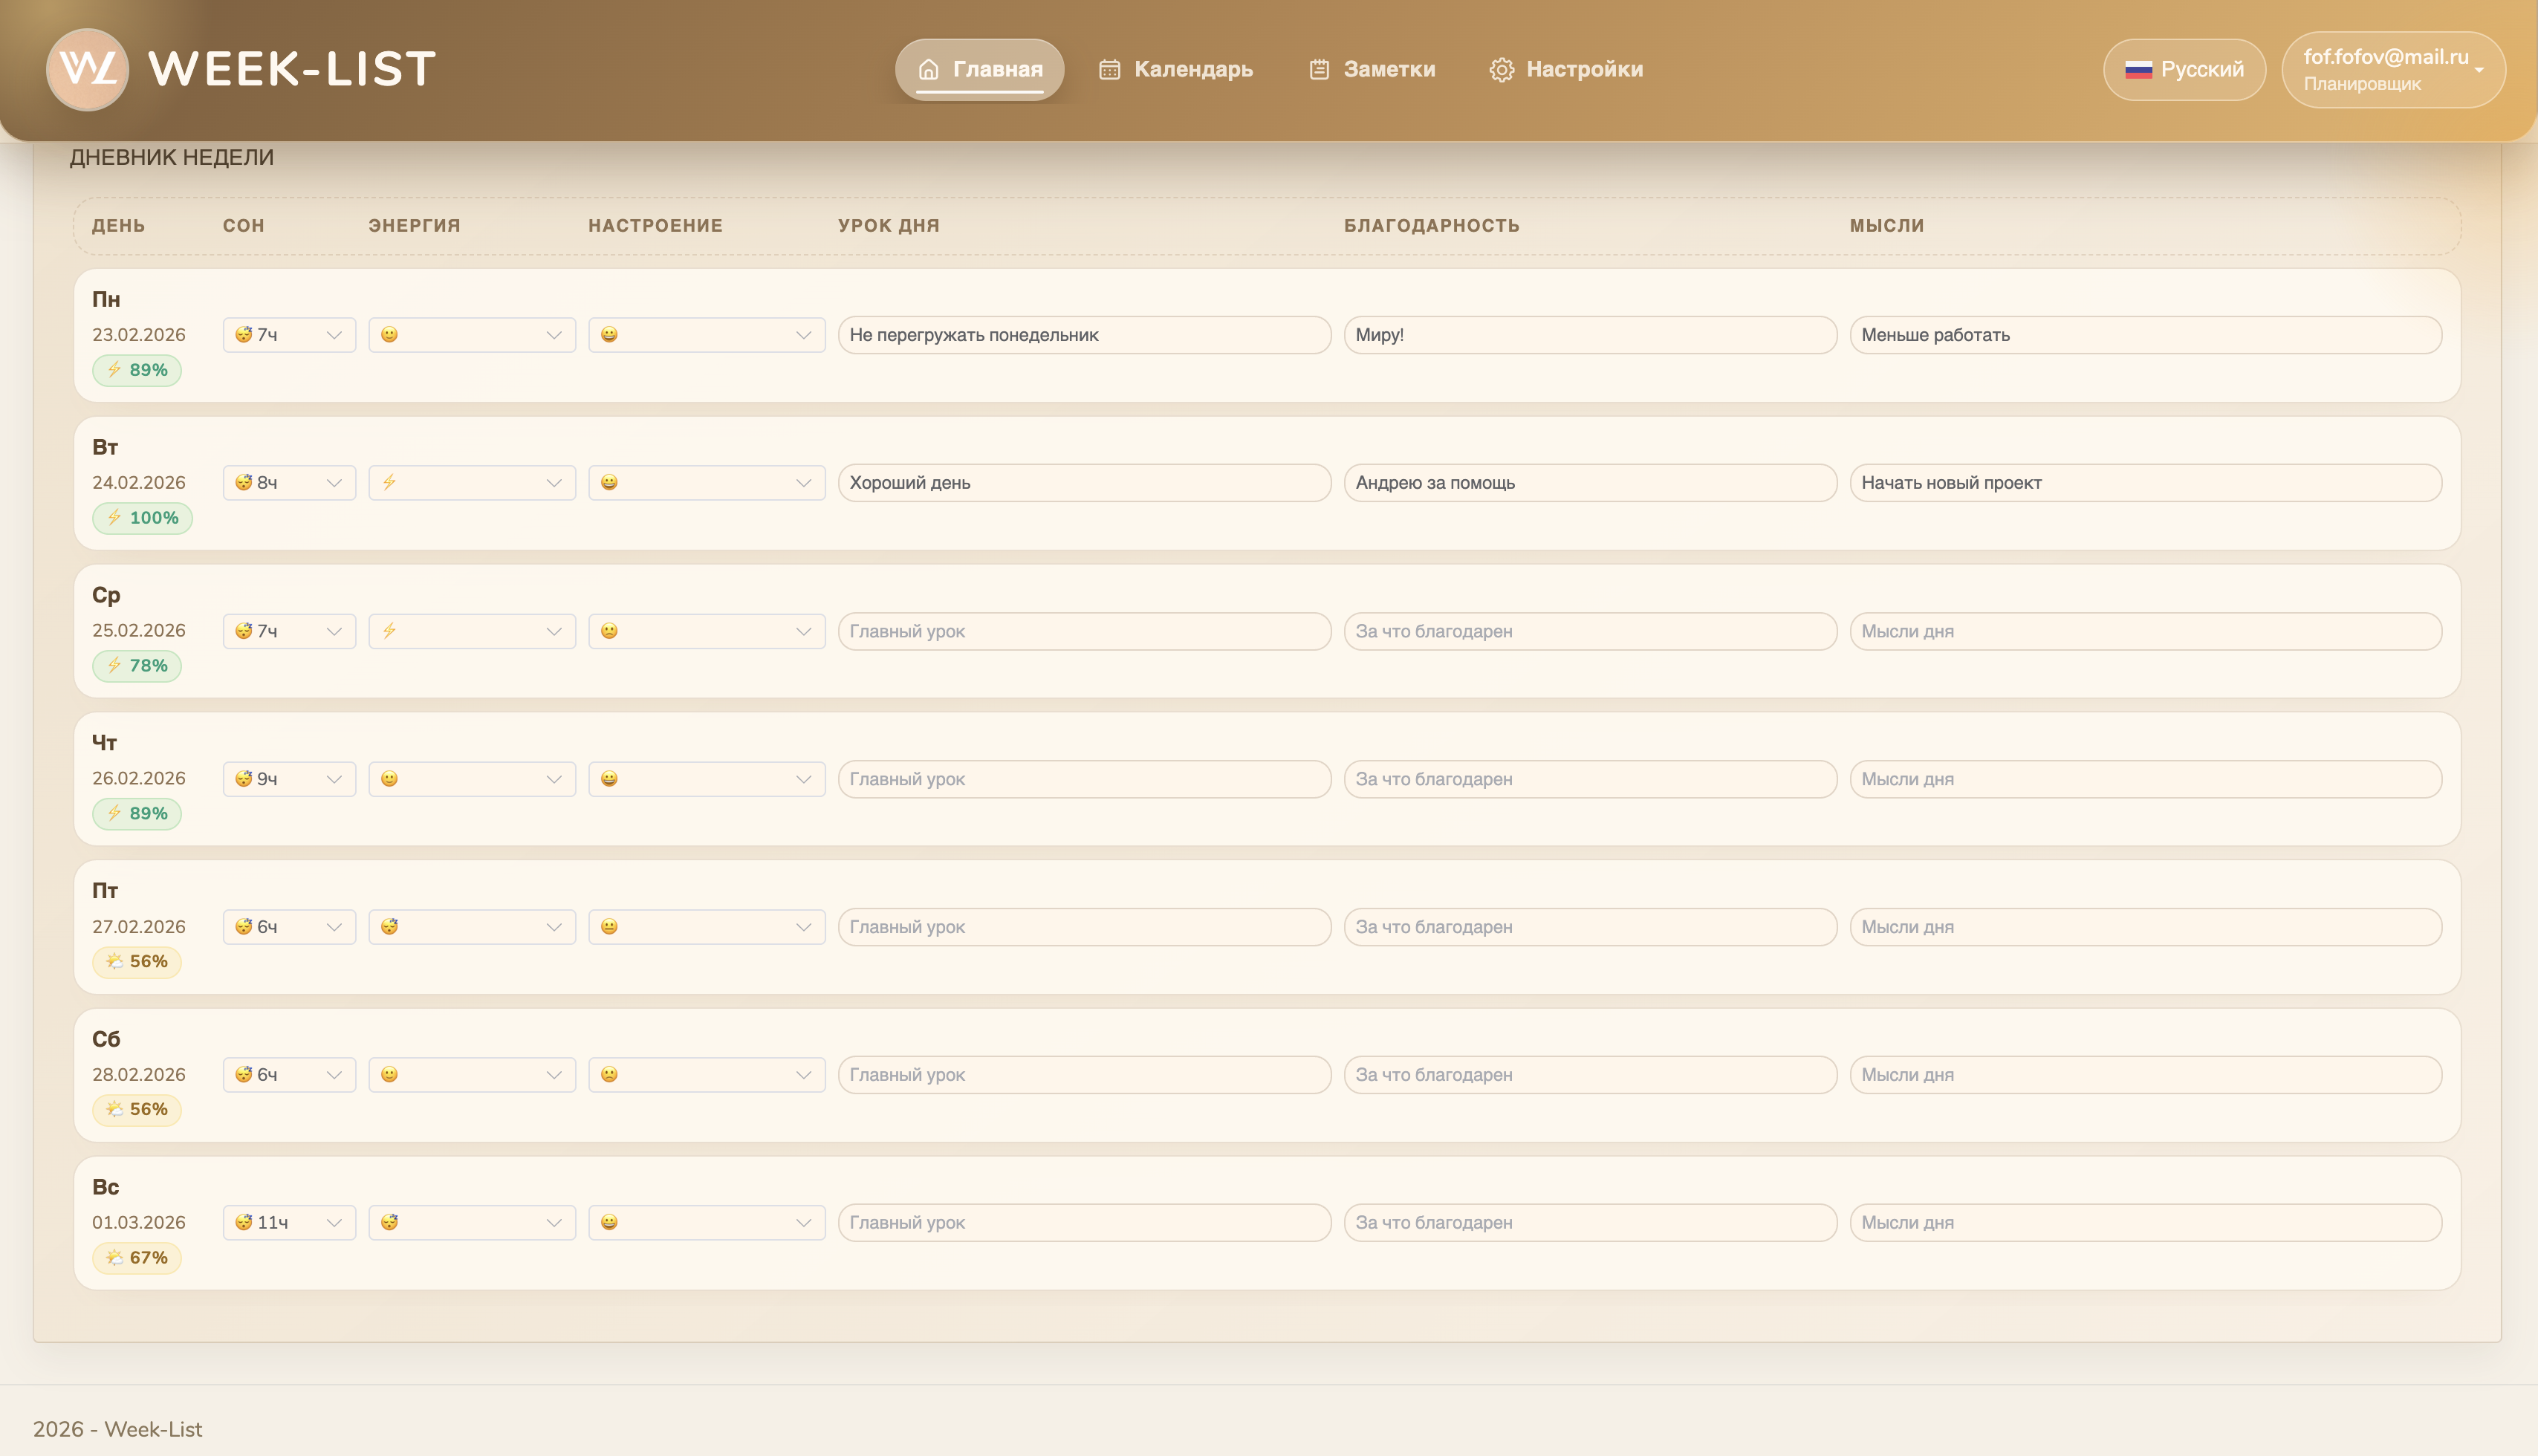Image resolution: width=2538 pixels, height=1456 pixels.
Task: Open Sunday's mood dropdown
Action: (706, 1222)
